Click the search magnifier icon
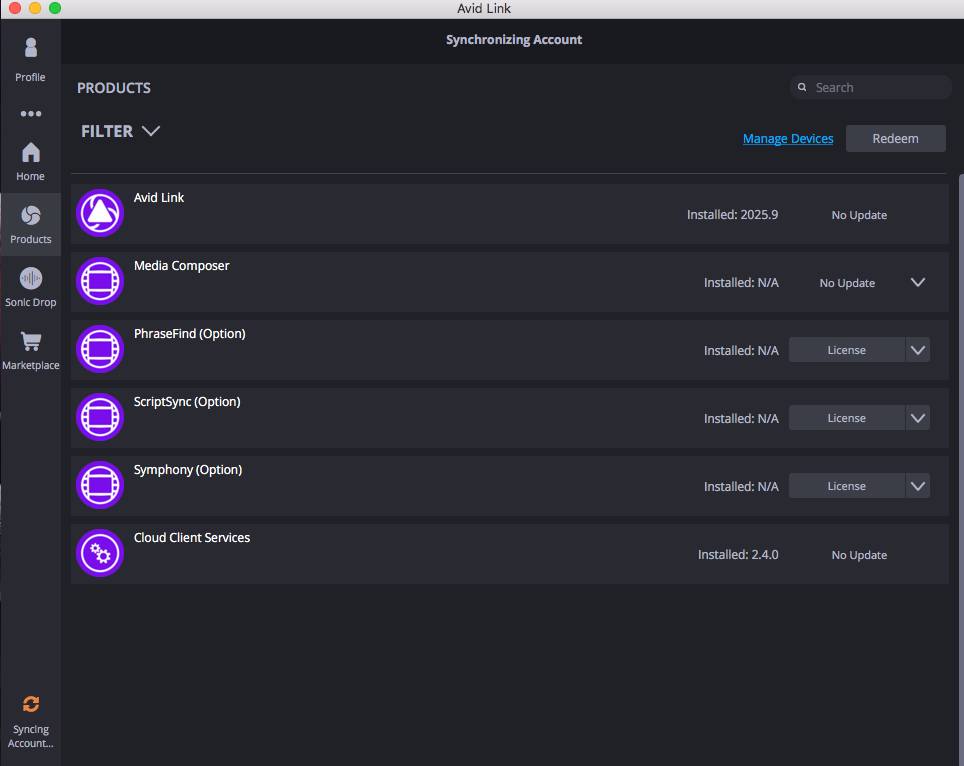964x766 pixels. pos(802,87)
